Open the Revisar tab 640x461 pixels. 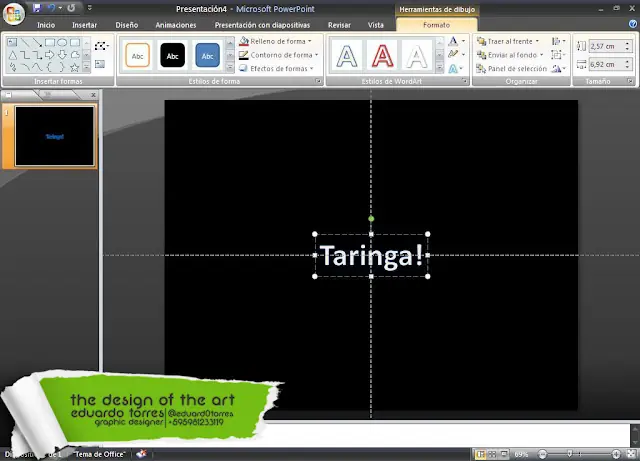339,25
